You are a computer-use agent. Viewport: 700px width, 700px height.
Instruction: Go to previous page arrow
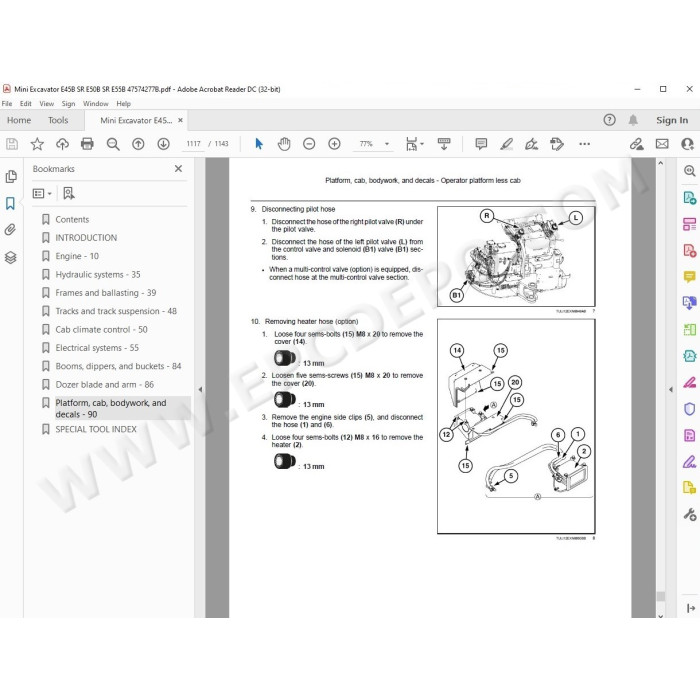tap(138, 144)
